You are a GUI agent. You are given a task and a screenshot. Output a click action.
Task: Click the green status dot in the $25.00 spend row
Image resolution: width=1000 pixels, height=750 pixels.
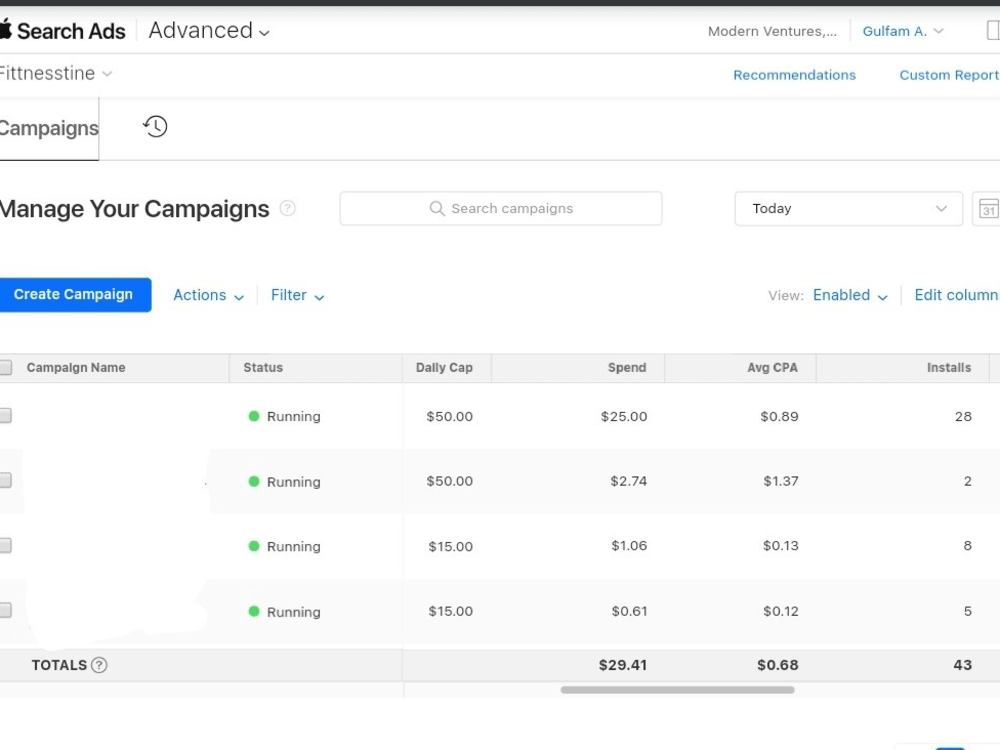[x=254, y=416]
